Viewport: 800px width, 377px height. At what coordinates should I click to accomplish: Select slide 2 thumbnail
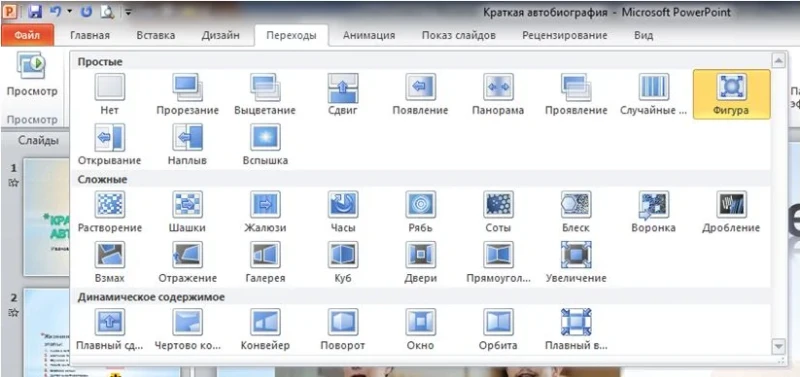pos(46,333)
